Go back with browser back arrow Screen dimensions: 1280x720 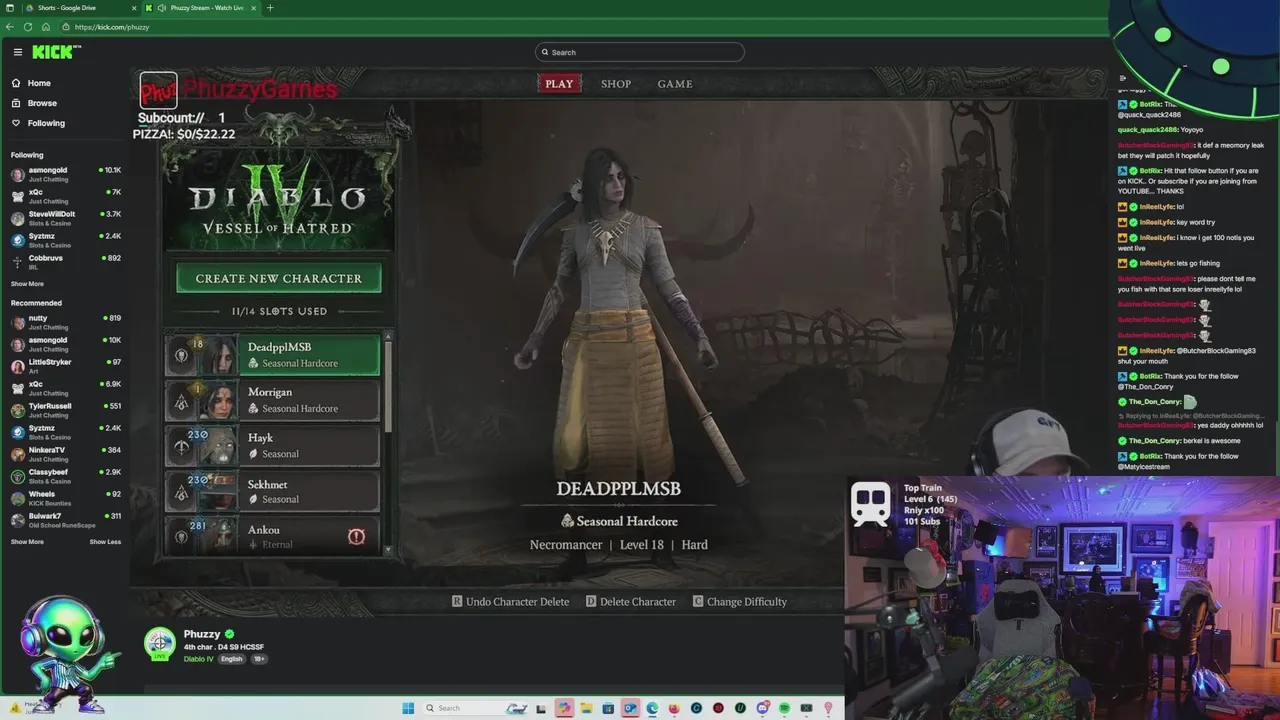coord(10,27)
